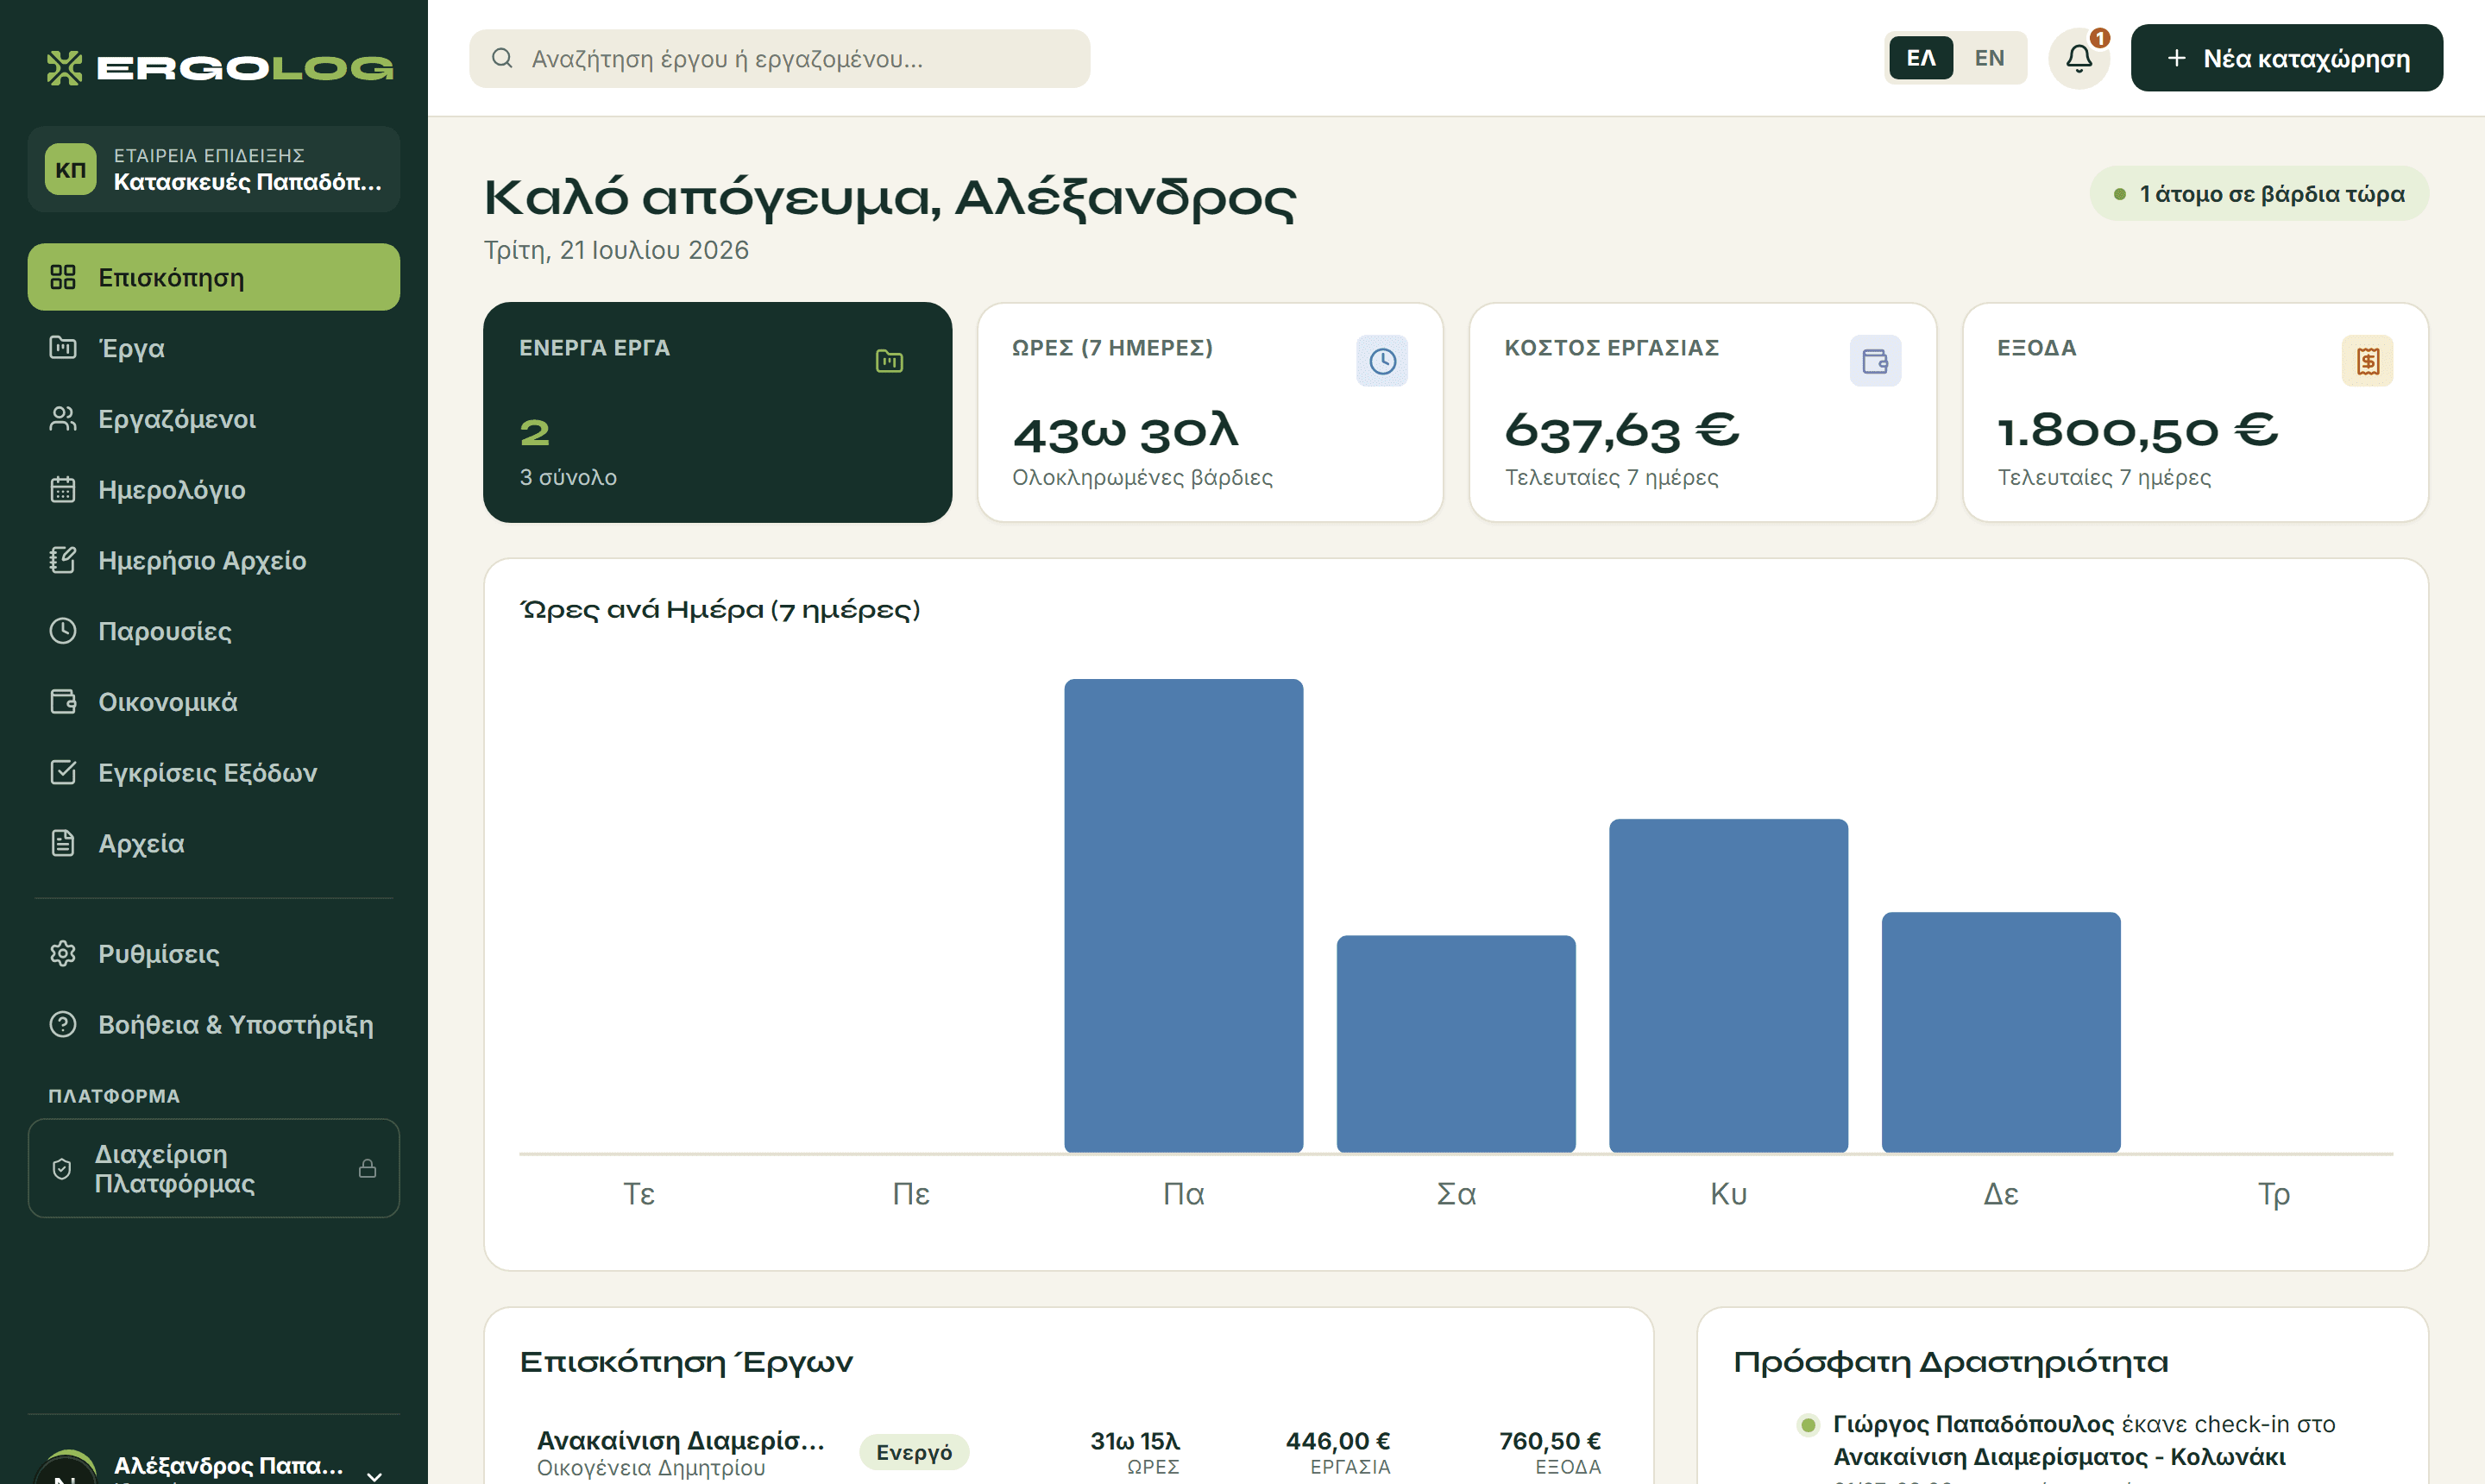Switch language to EN
The height and width of the screenshot is (1484, 2485).
[1990, 59]
